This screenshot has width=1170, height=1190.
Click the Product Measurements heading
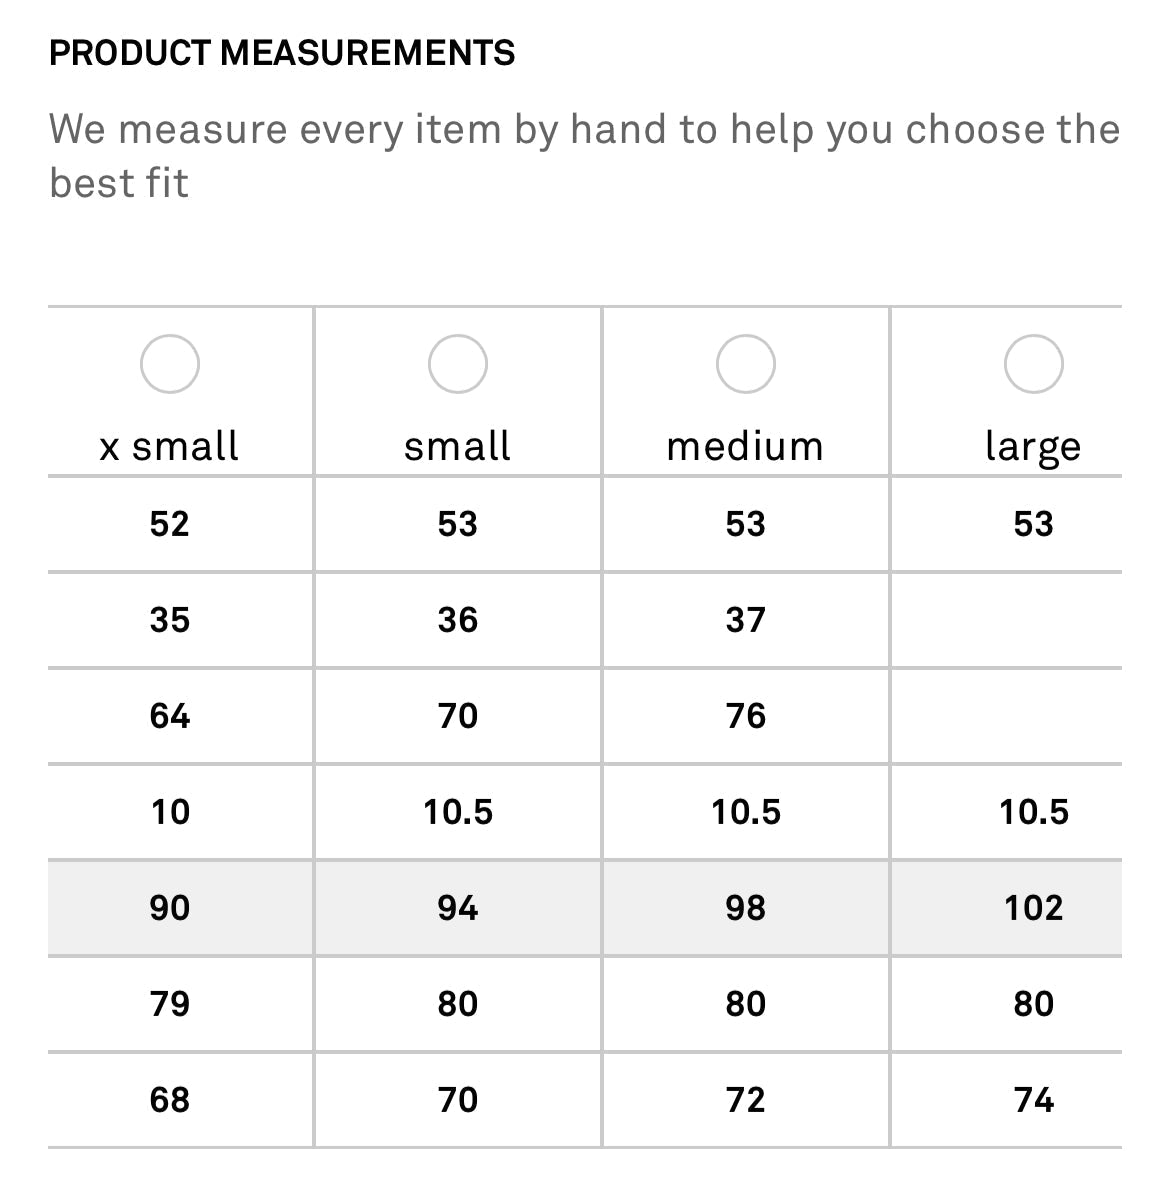click(x=282, y=52)
